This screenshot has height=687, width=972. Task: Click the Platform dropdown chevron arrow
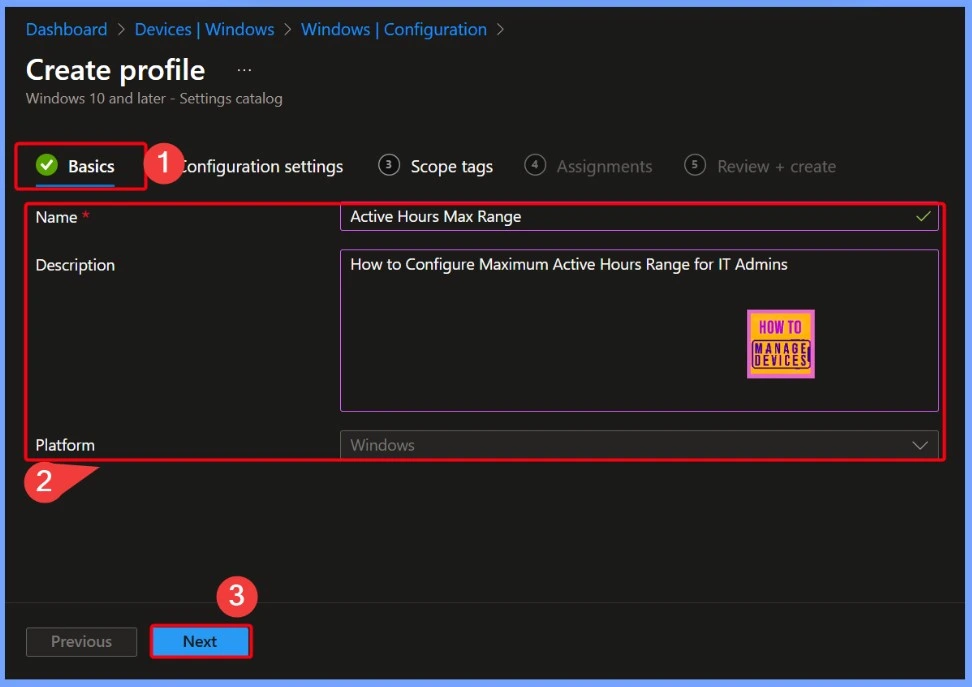coord(920,445)
